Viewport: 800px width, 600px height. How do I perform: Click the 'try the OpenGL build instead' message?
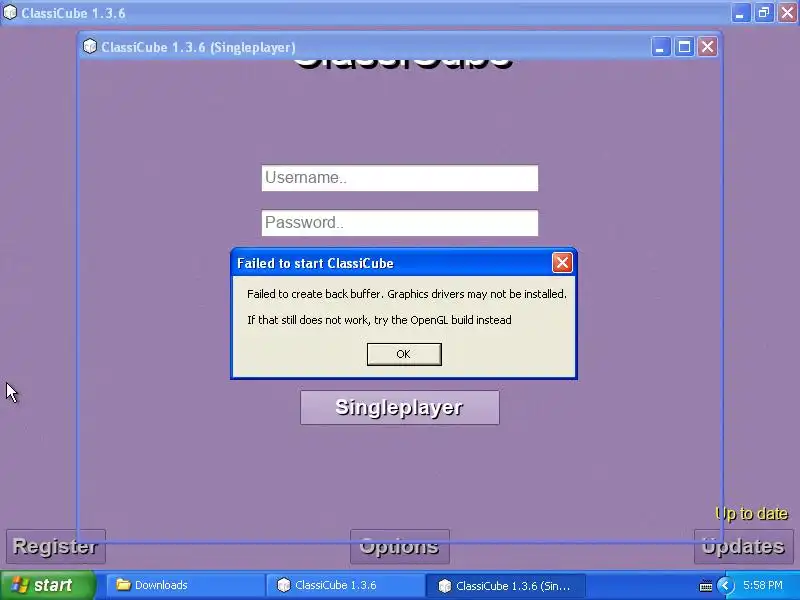tap(379, 320)
